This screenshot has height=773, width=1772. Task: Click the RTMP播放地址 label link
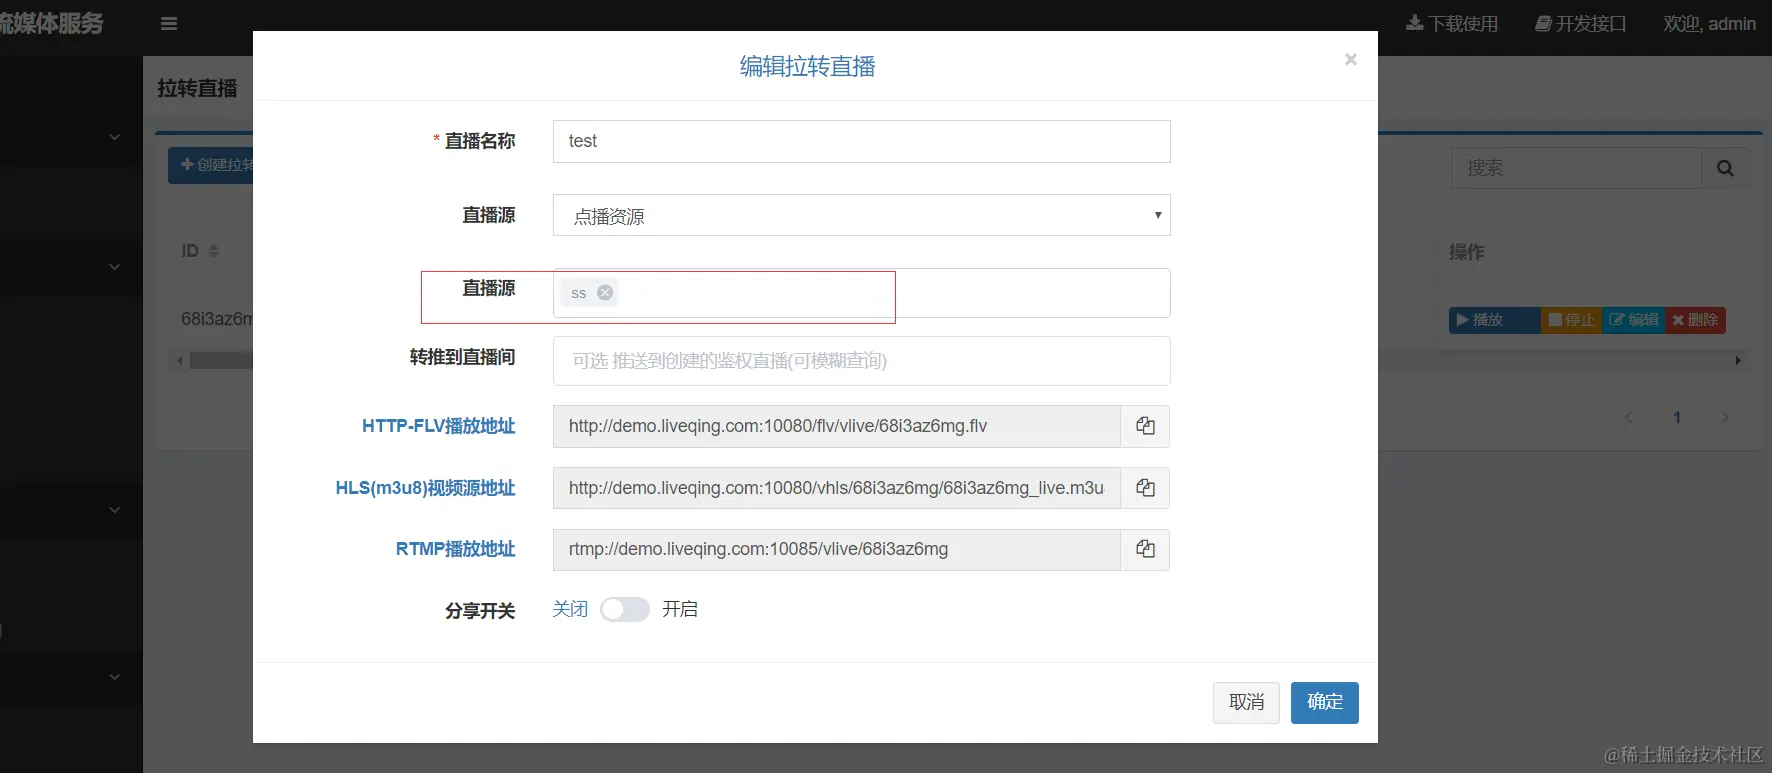point(455,549)
